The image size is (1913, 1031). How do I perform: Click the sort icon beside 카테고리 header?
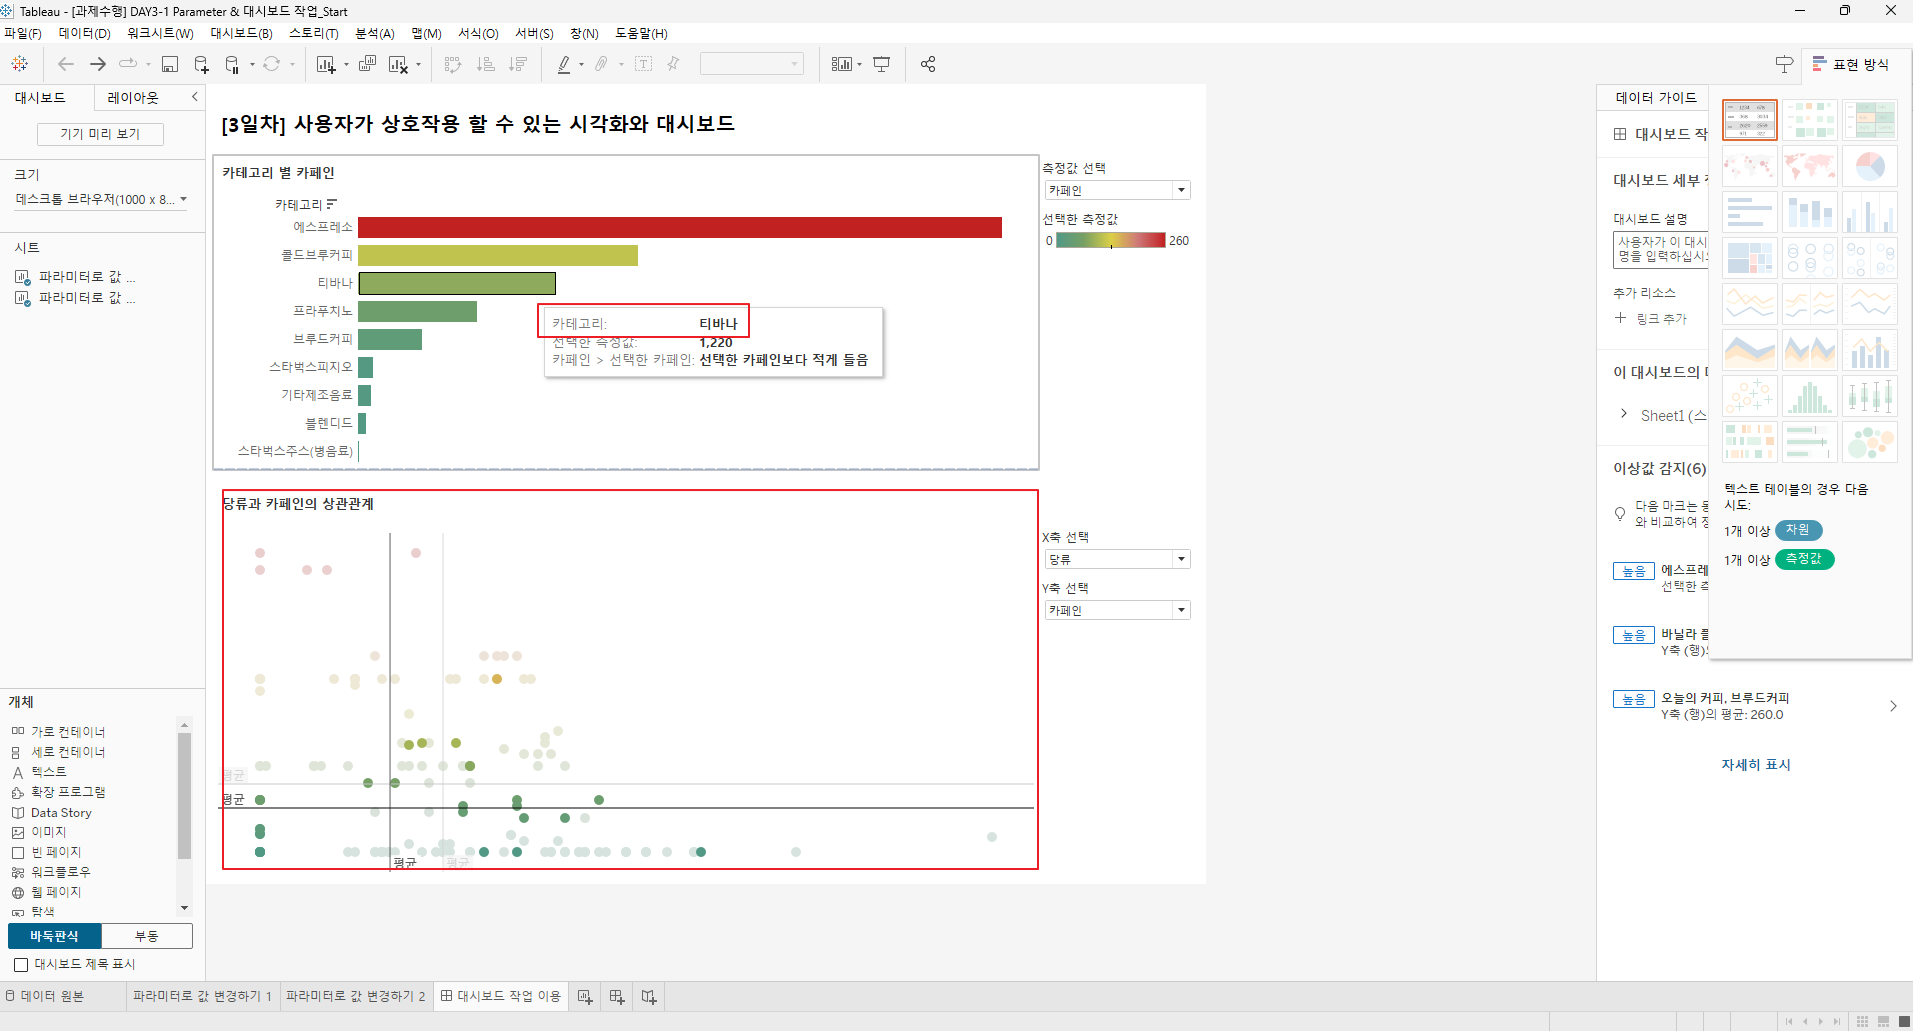pos(332,204)
